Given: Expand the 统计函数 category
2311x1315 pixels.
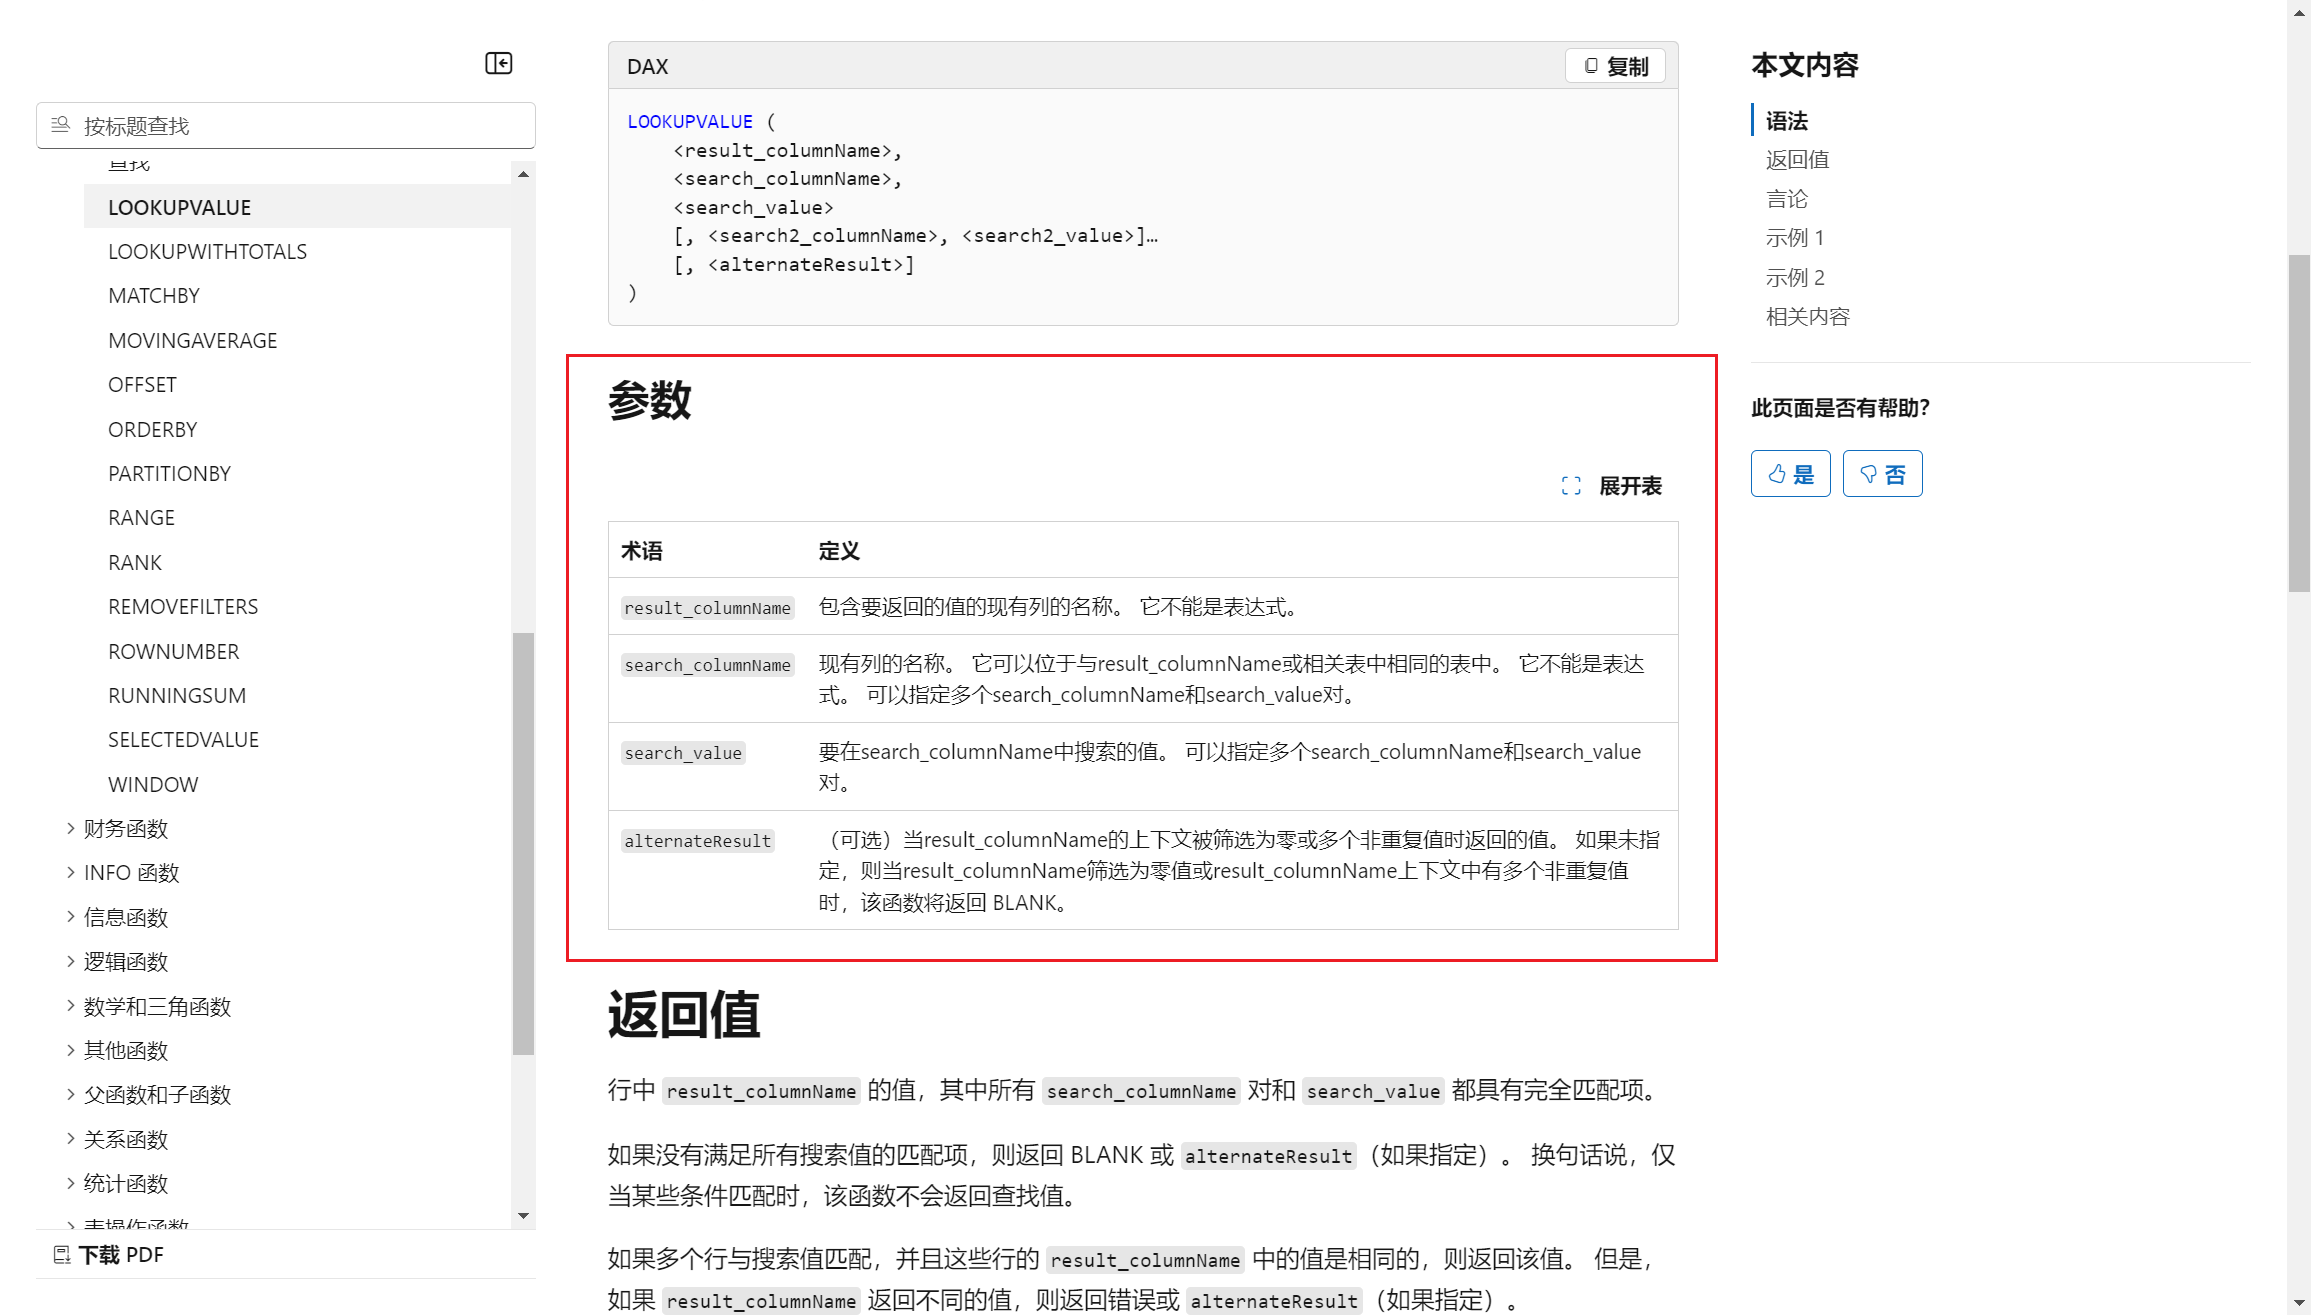Looking at the screenshot, I should tap(71, 1183).
